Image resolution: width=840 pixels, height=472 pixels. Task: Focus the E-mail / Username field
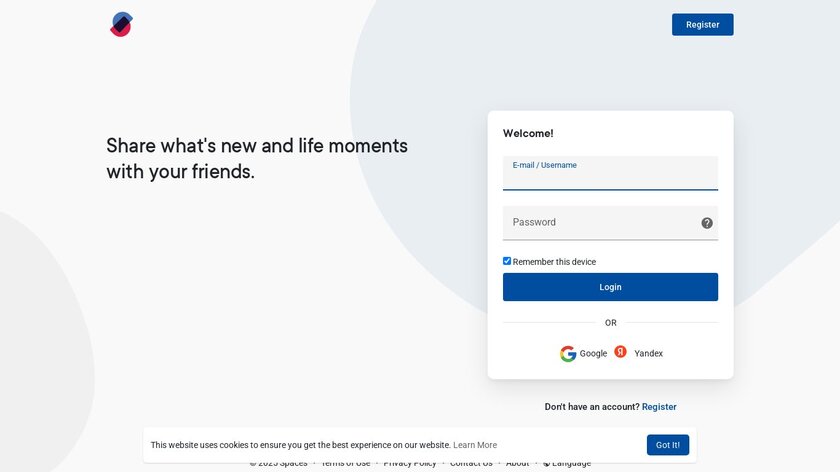click(x=610, y=178)
